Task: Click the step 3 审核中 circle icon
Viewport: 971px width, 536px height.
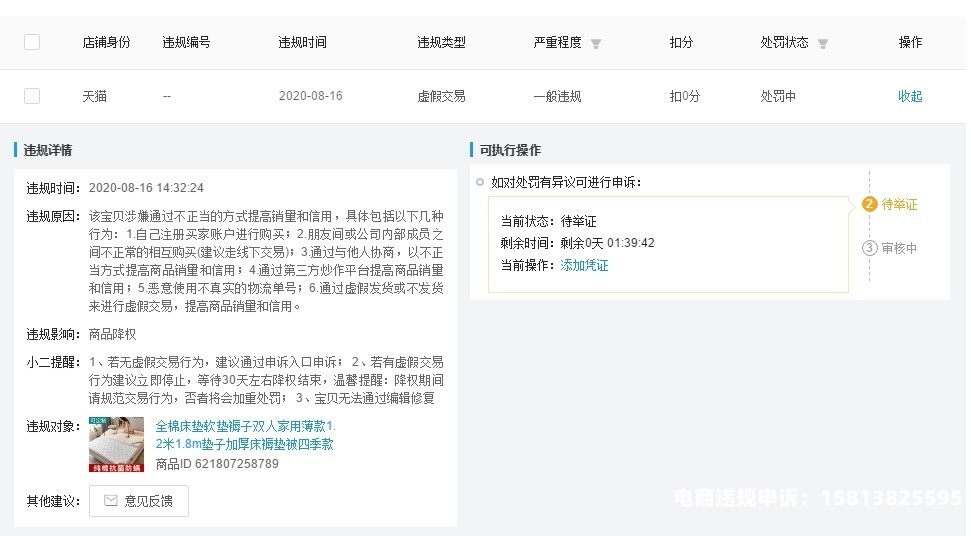Action: pos(869,248)
